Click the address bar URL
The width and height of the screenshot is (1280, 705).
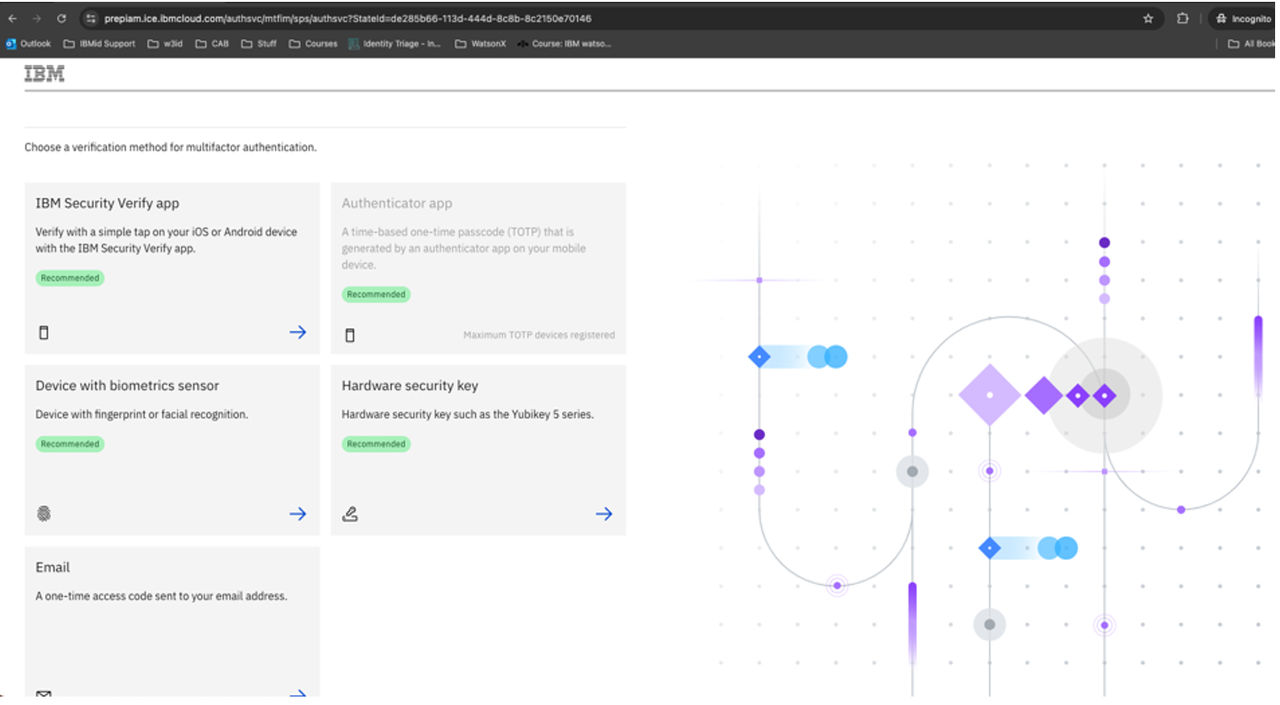click(x=347, y=18)
